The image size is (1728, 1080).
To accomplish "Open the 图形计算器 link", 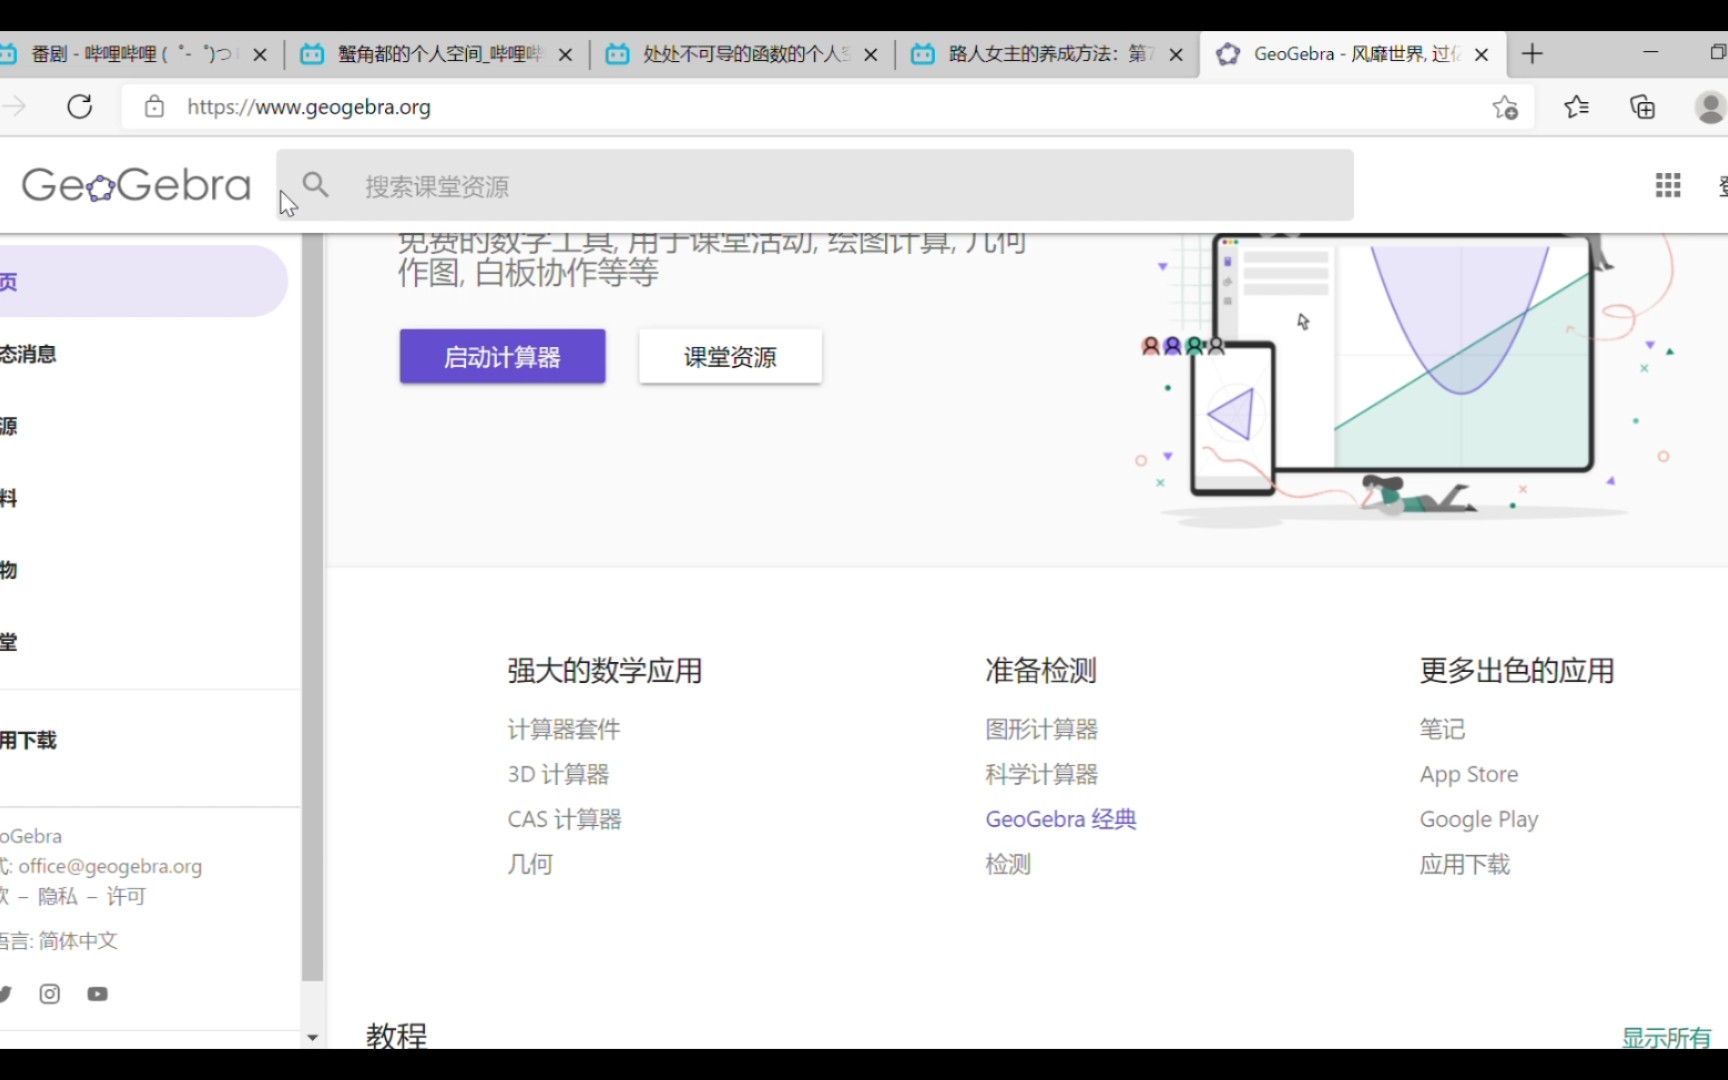I will click(1041, 729).
